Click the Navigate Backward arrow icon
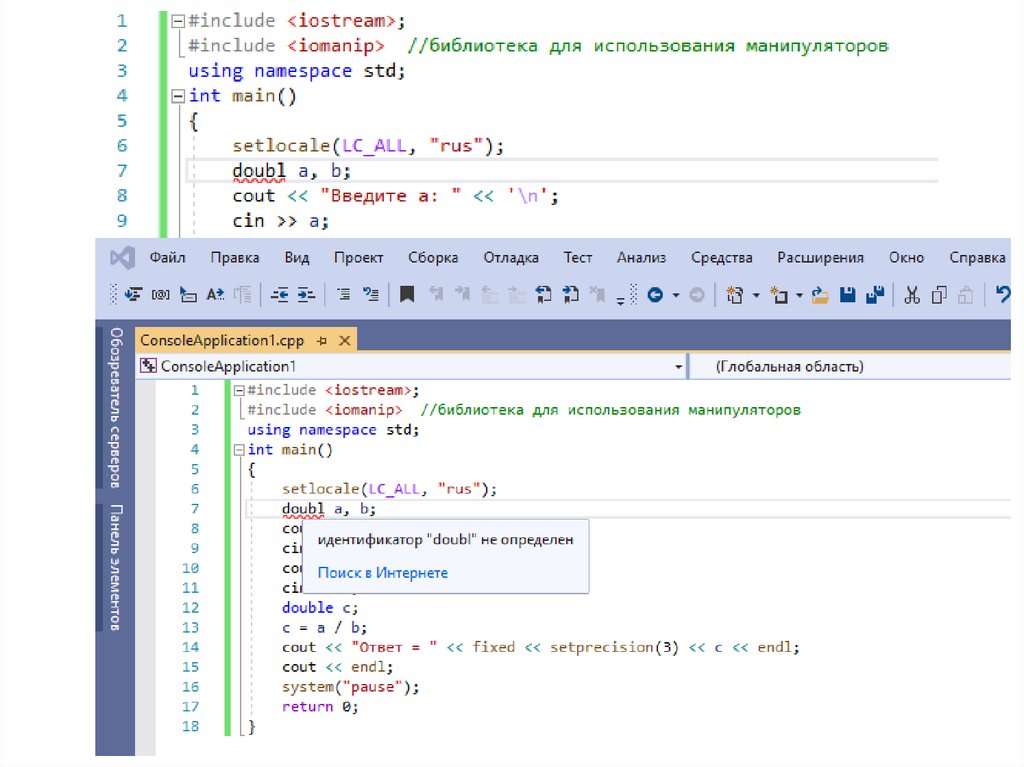1024x767 pixels. [655, 295]
